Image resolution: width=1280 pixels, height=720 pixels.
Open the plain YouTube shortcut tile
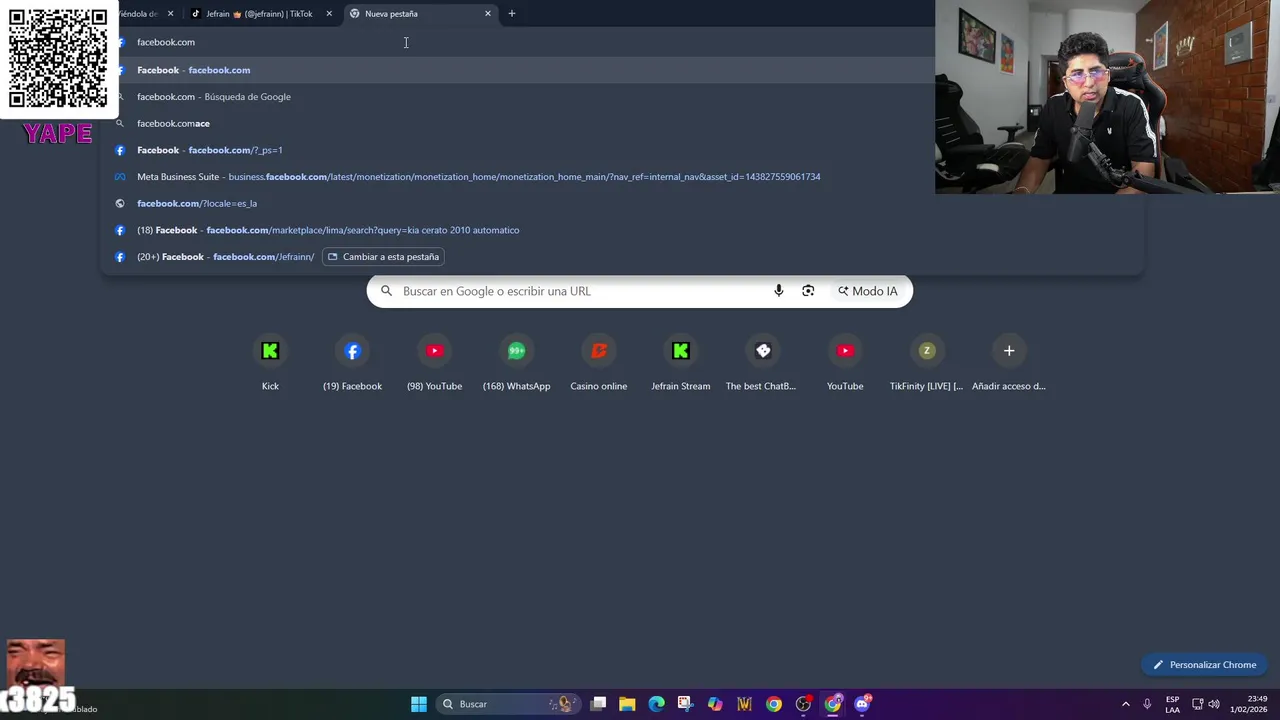[845, 363]
